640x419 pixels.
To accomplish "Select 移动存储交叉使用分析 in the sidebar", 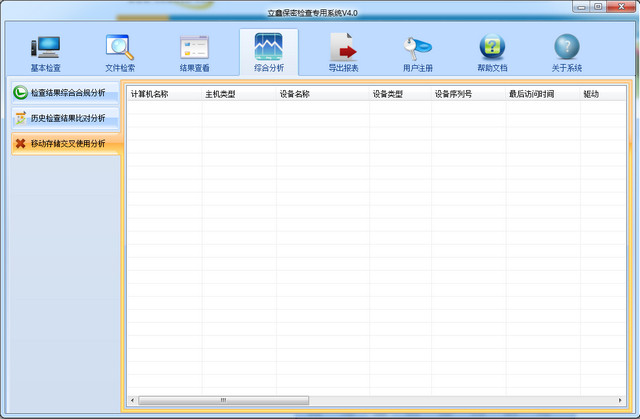I will tap(66, 144).
